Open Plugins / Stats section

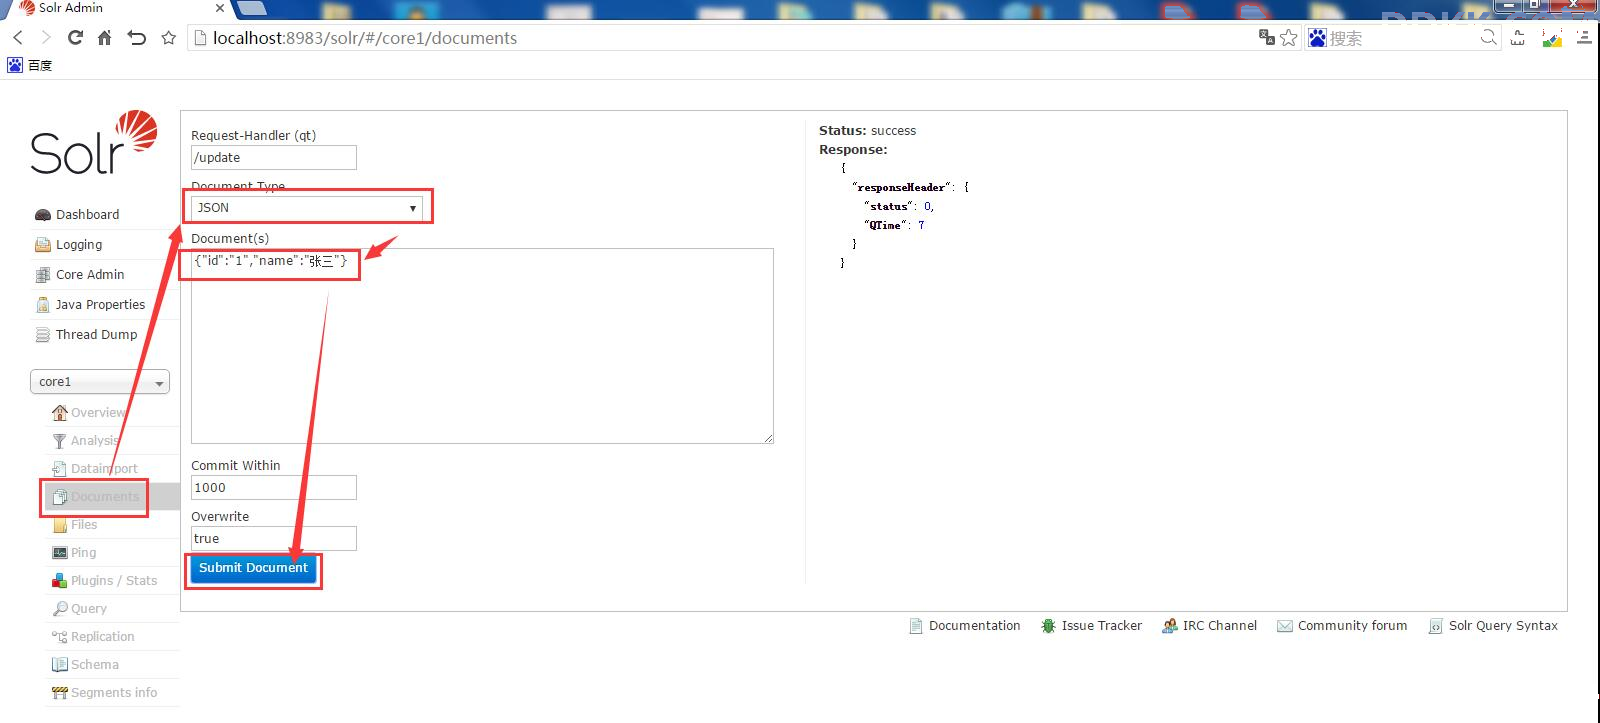pos(114,580)
